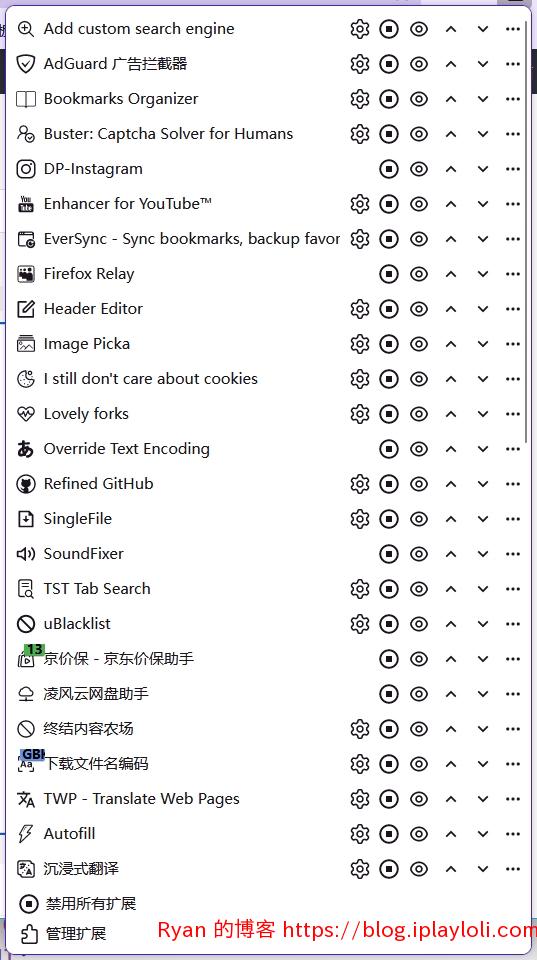
Task: Open 管理扩展 manage extensions
Action: (76, 934)
